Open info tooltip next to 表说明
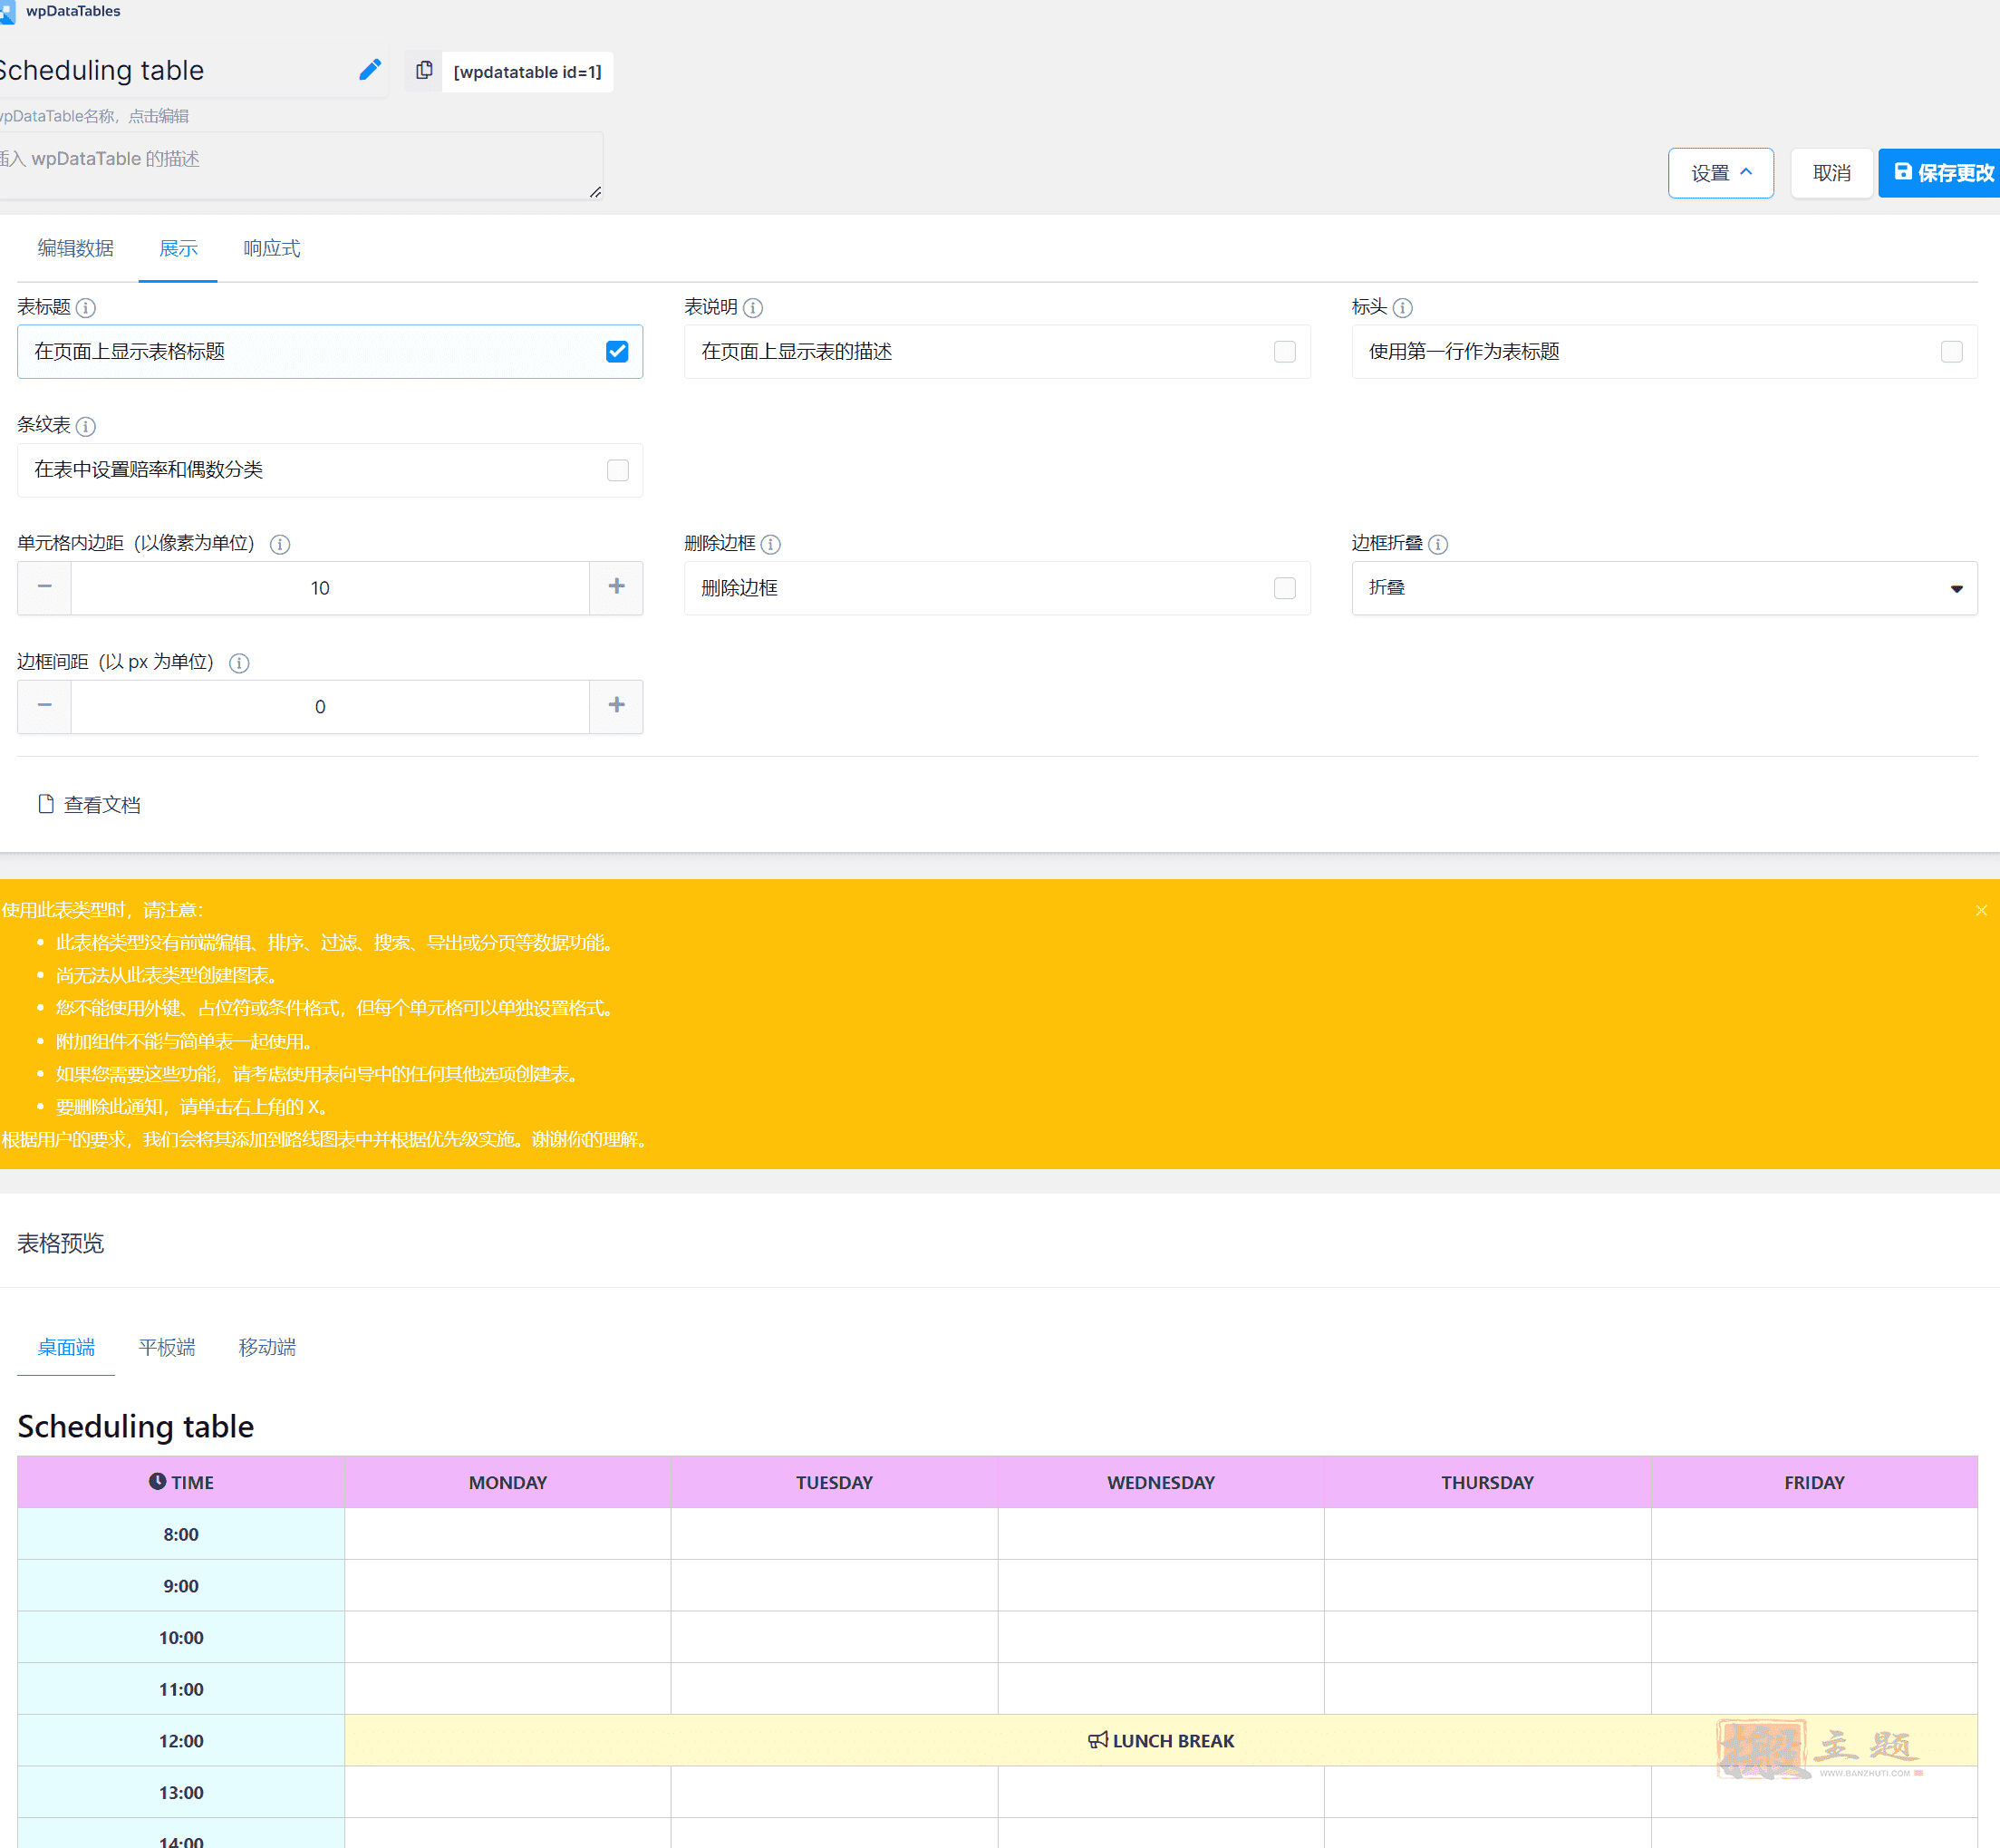The width and height of the screenshot is (2000, 1848). coord(753,308)
